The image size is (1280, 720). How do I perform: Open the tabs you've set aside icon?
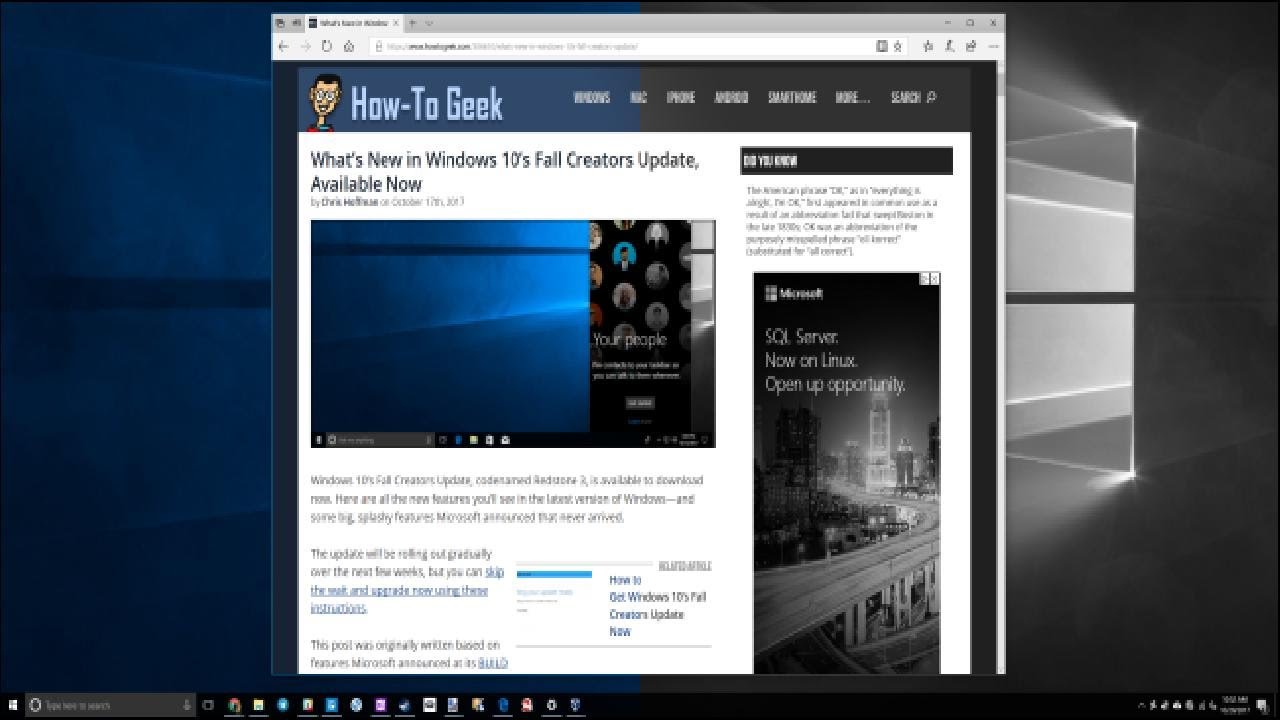280,22
